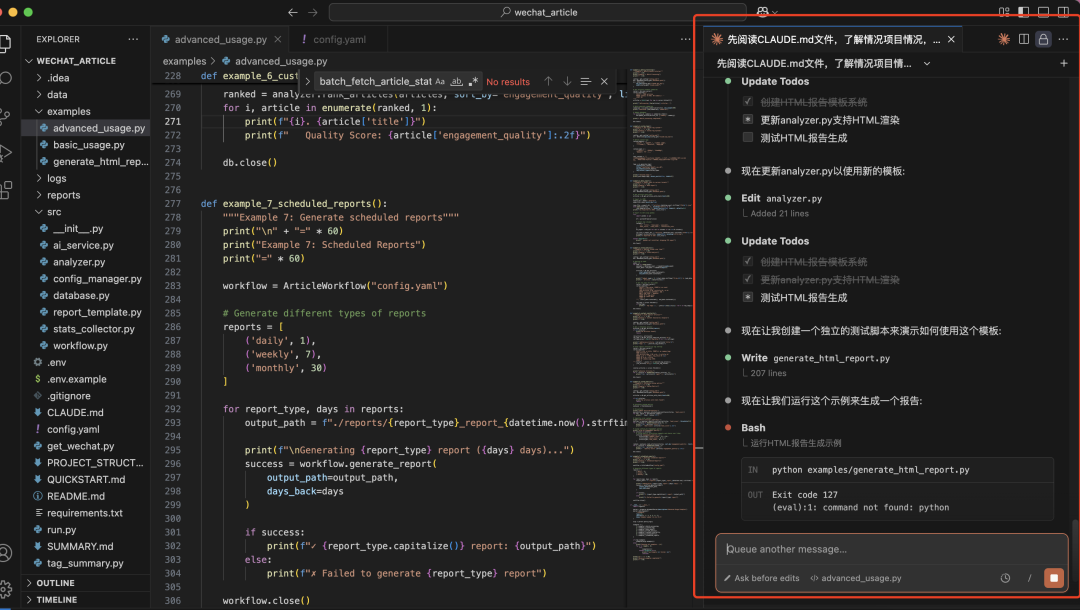Click the advanced_usage.py context chip in Claude input
Viewport: 1080px width, 610px height.
[x=855, y=578]
